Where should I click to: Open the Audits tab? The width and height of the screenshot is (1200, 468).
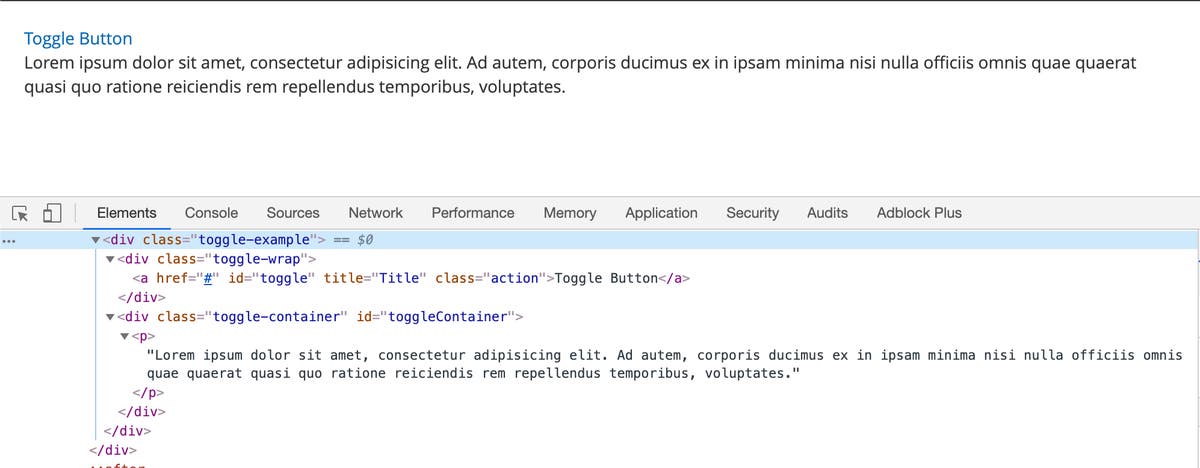pos(827,213)
